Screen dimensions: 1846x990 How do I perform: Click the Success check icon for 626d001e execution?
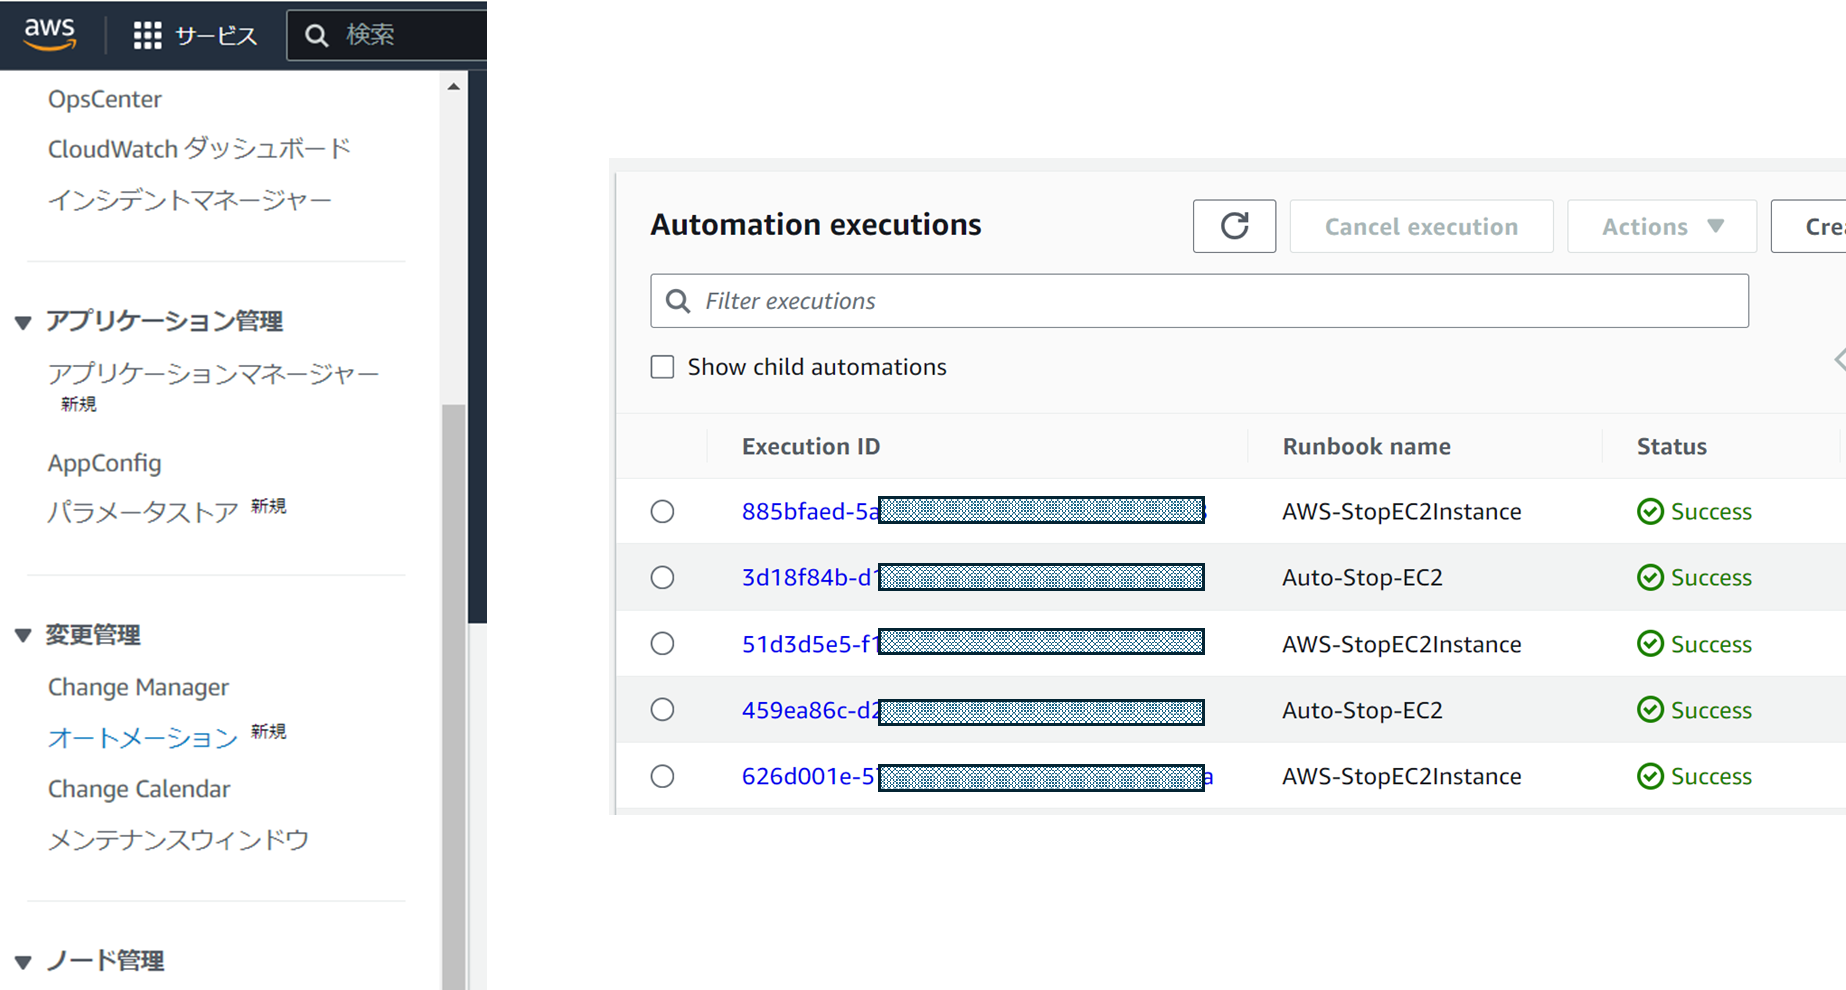pos(1650,776)
